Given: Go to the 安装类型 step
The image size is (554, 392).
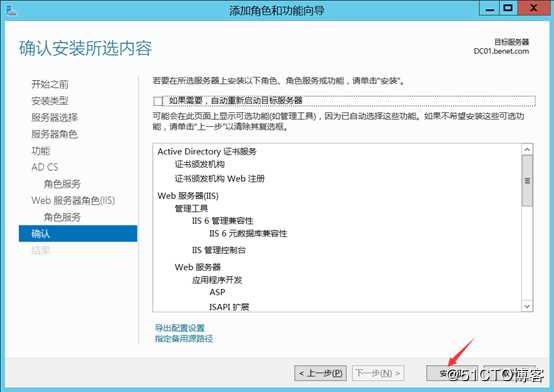Looking at the screenshot, I should tap(50, 101).
